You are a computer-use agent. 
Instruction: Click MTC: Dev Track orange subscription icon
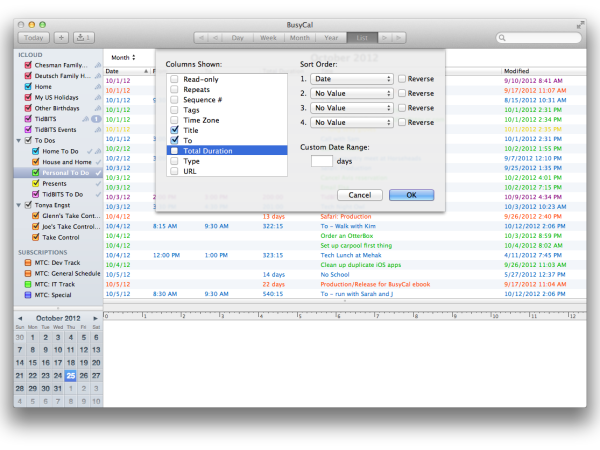28,263
